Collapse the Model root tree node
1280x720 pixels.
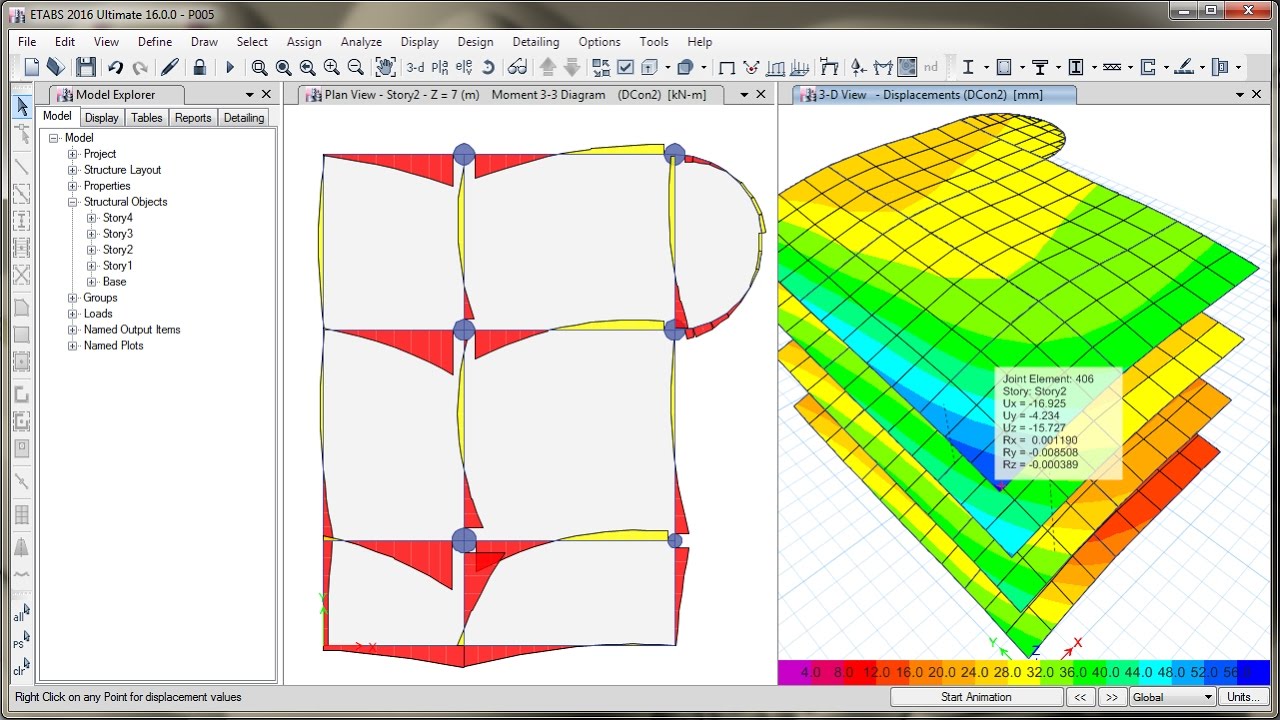point(54,138)
